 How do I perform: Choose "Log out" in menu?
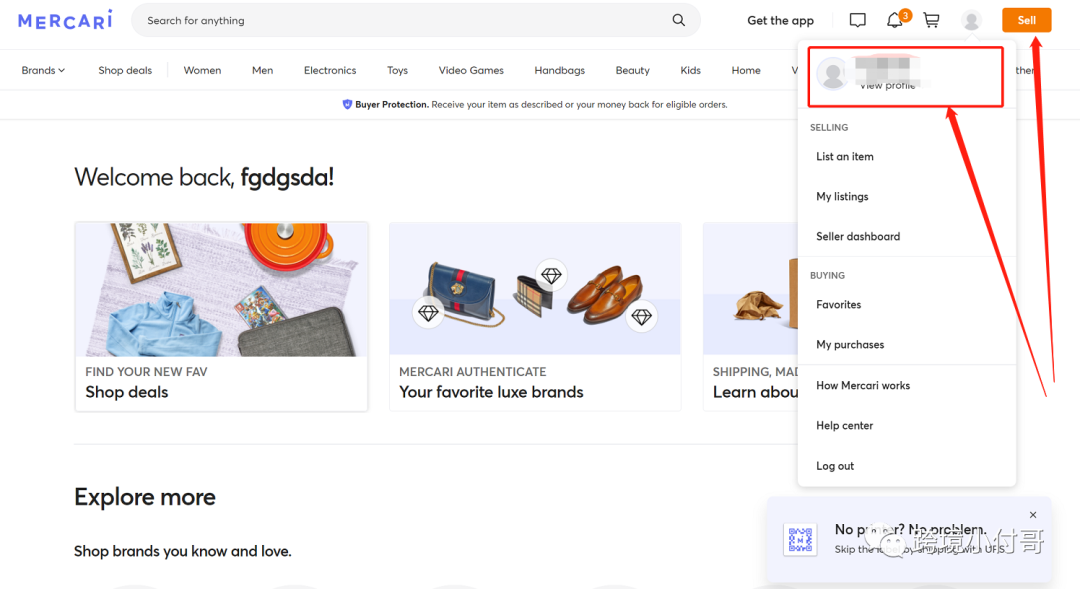click(835, 466)
